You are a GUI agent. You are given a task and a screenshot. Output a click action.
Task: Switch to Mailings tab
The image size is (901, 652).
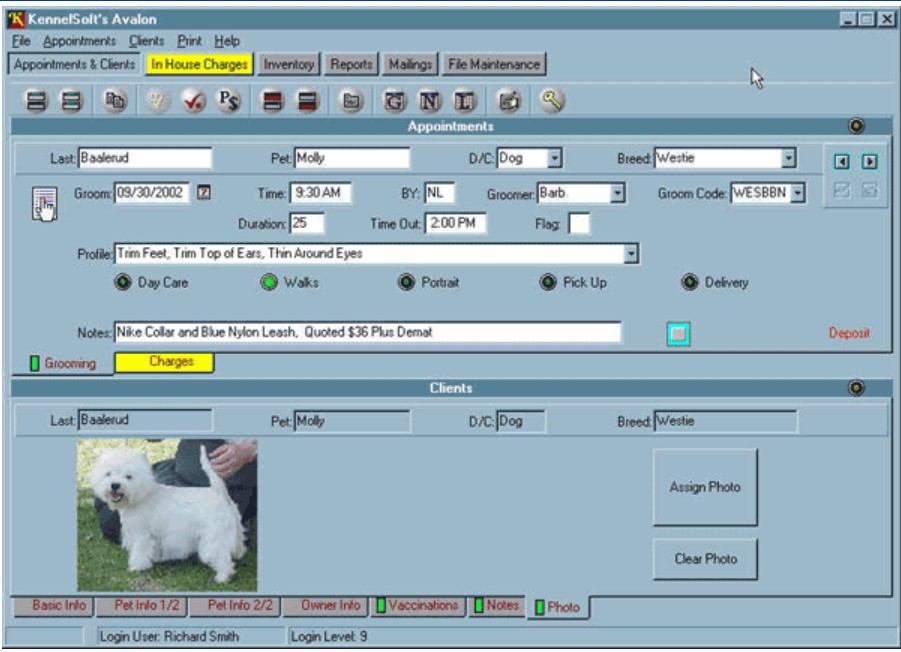[x=410, y=64]
